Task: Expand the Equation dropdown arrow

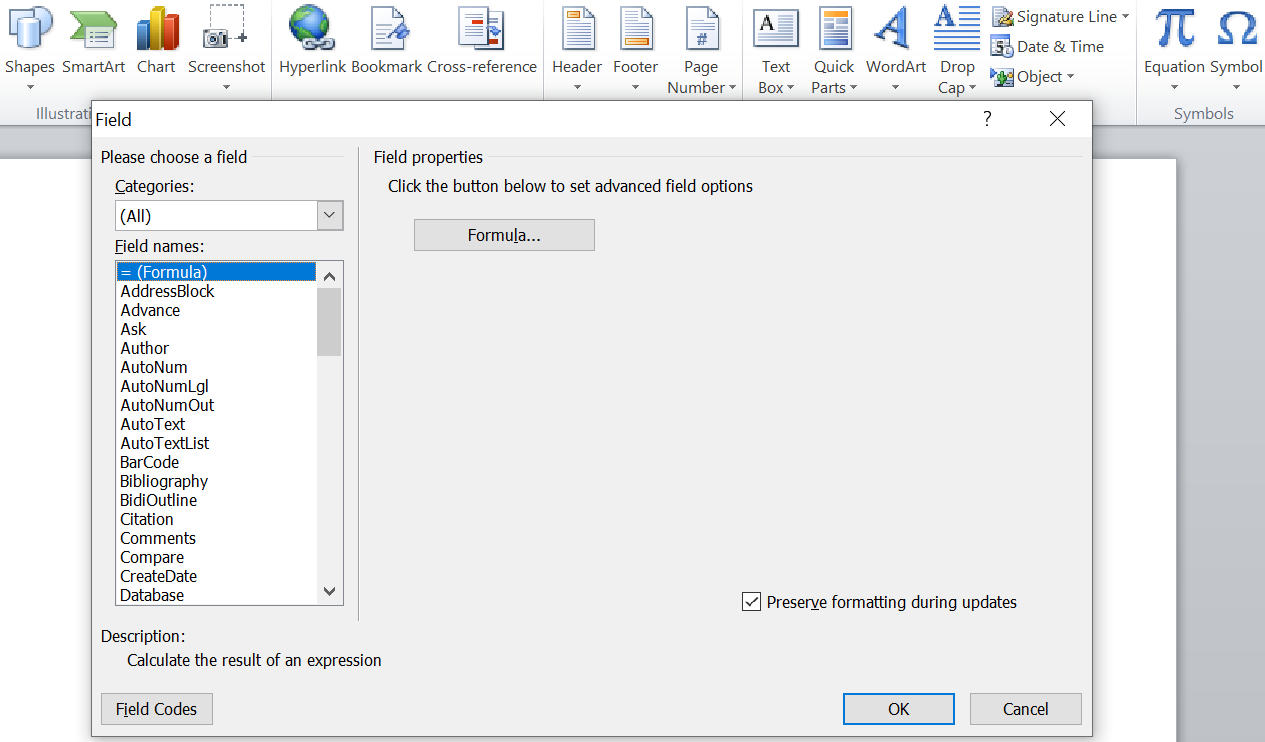Action: point(1175,87)
